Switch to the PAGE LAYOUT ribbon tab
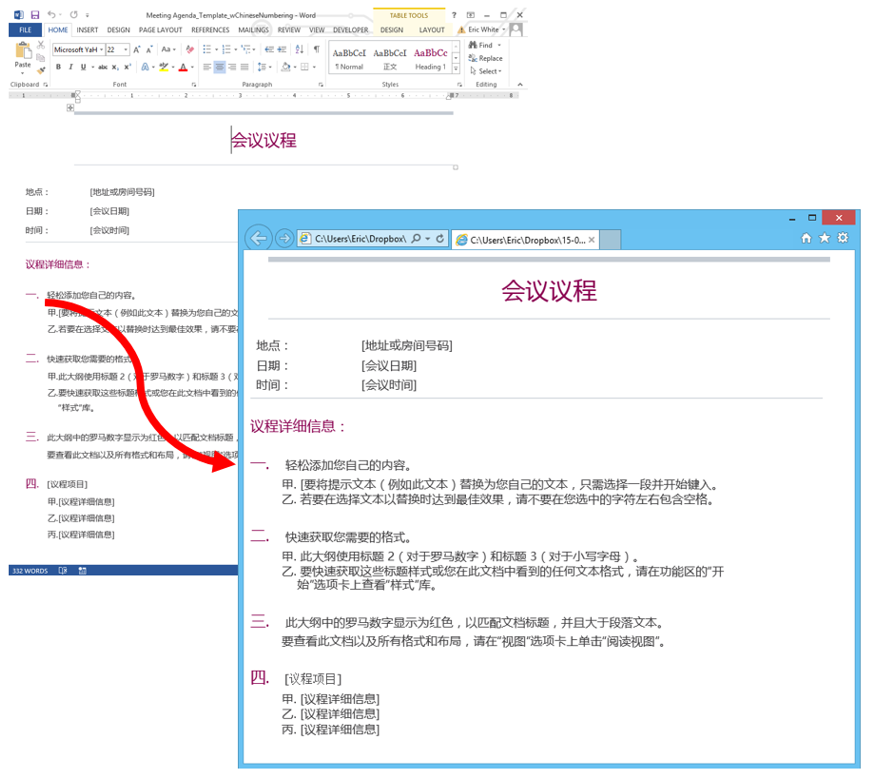 click(x=160, y=30)
